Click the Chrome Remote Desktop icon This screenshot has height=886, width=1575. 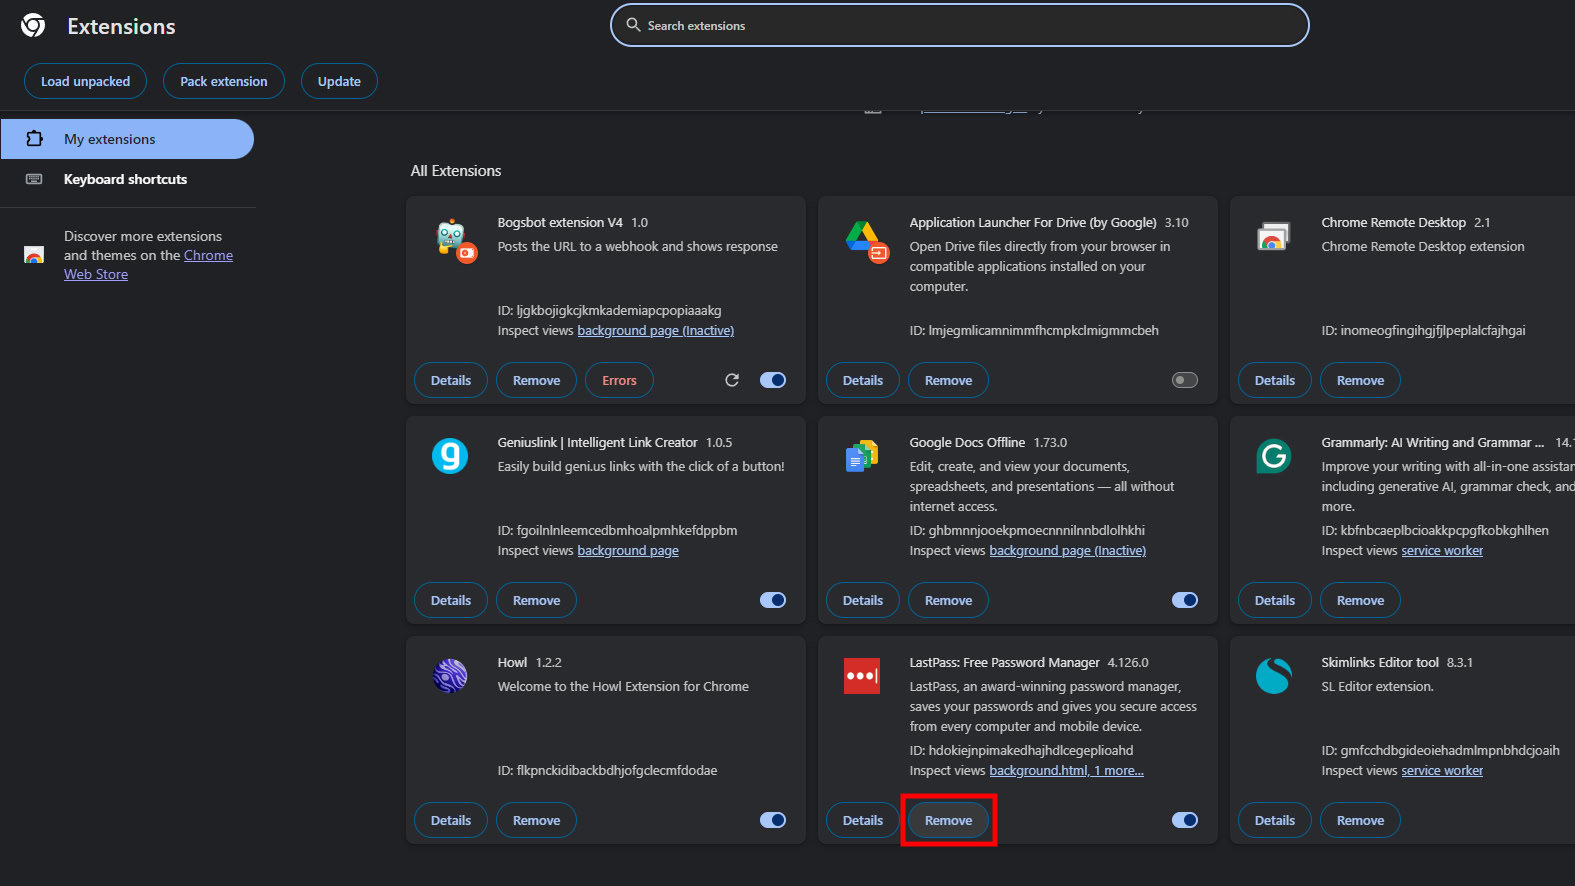1273,237
